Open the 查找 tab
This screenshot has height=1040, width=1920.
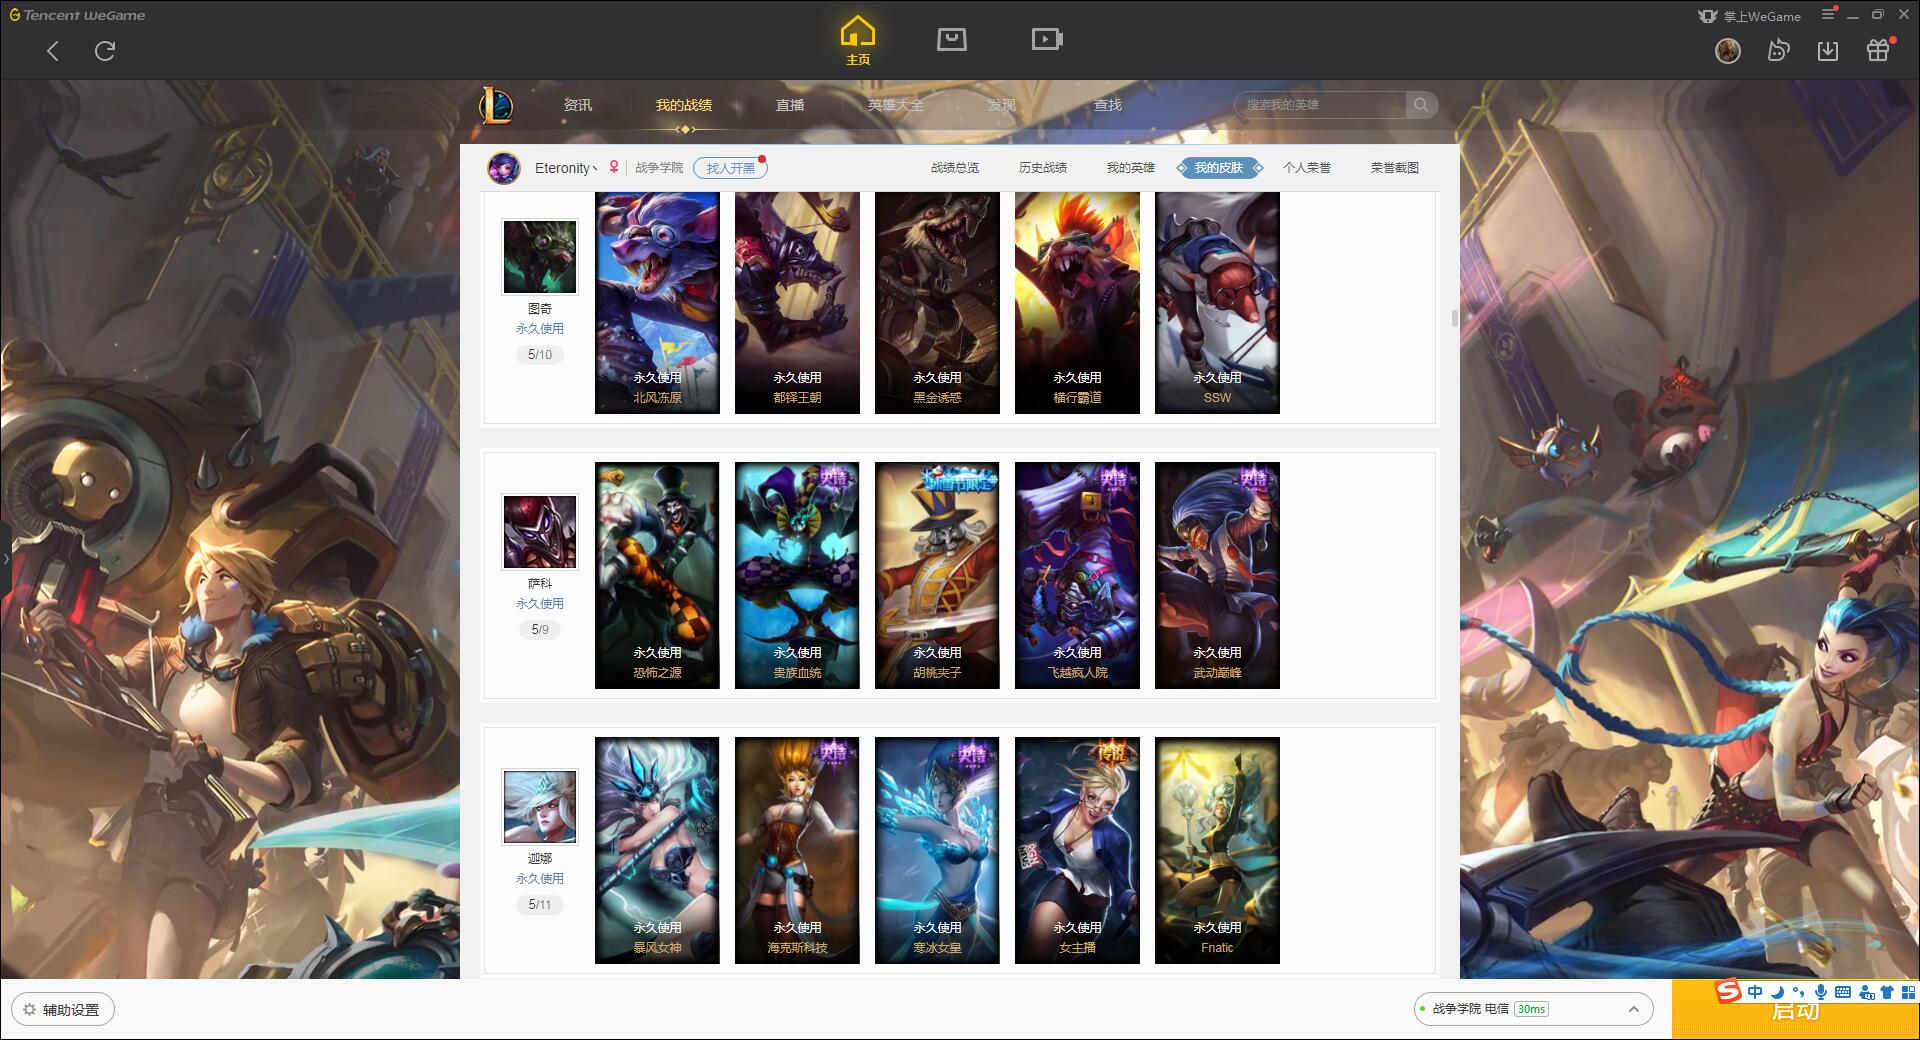pyautogui.click(x=1108, y=105)
